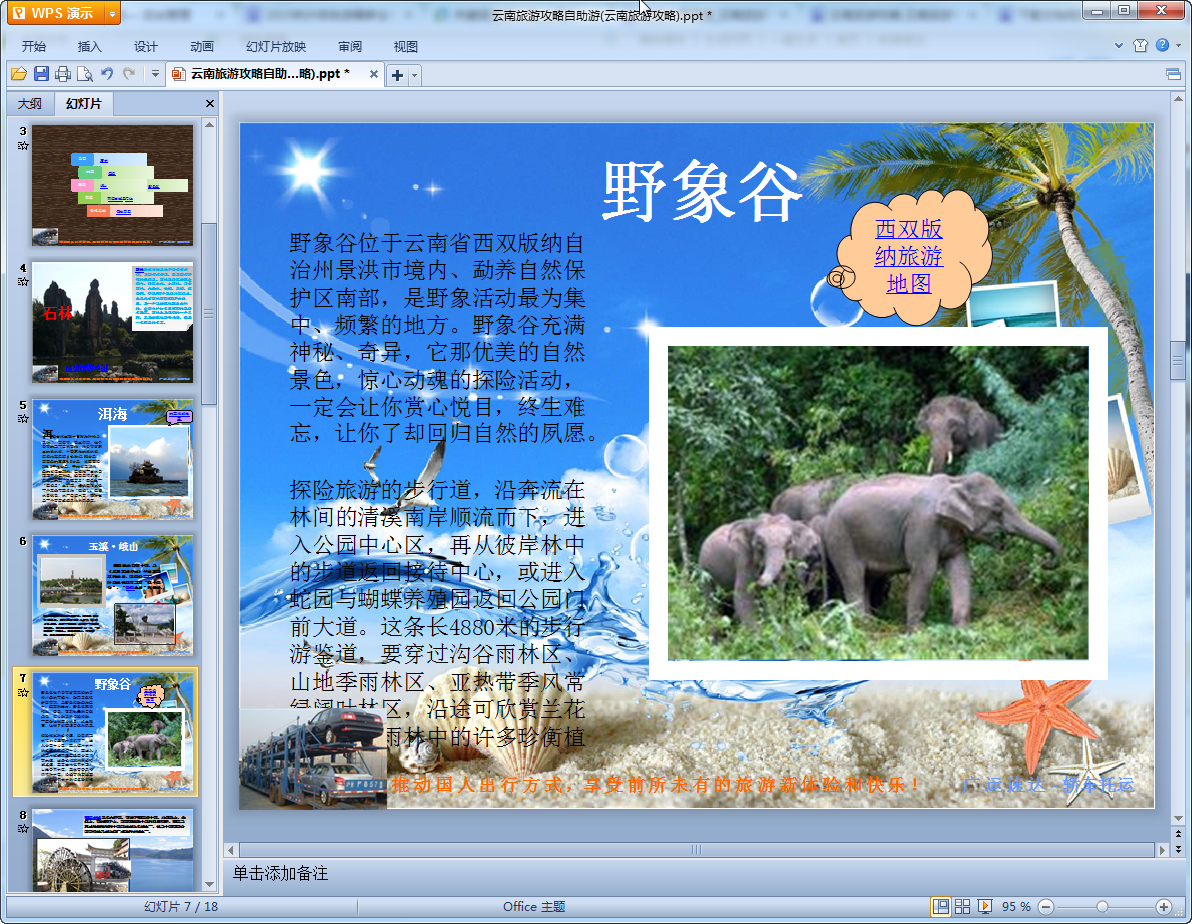Click the 西双版纳旅游地图 hyperlink

908,256
